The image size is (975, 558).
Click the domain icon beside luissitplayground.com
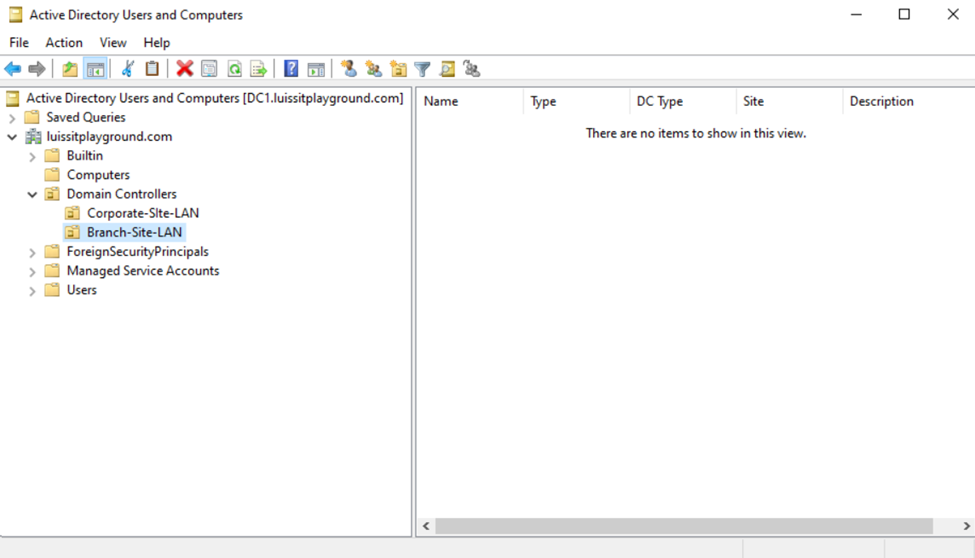(33, 137)
